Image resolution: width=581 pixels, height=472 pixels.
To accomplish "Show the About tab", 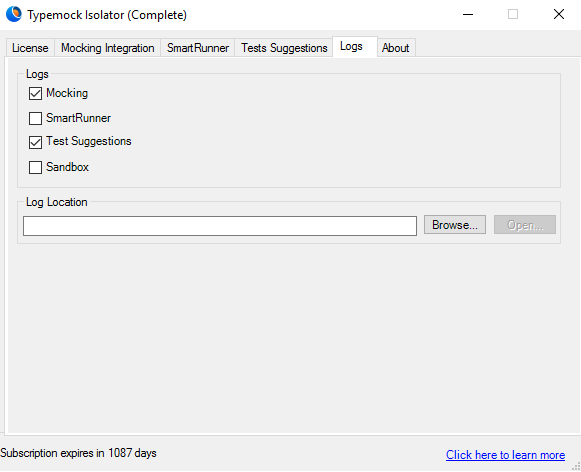I will coord(396,48).
